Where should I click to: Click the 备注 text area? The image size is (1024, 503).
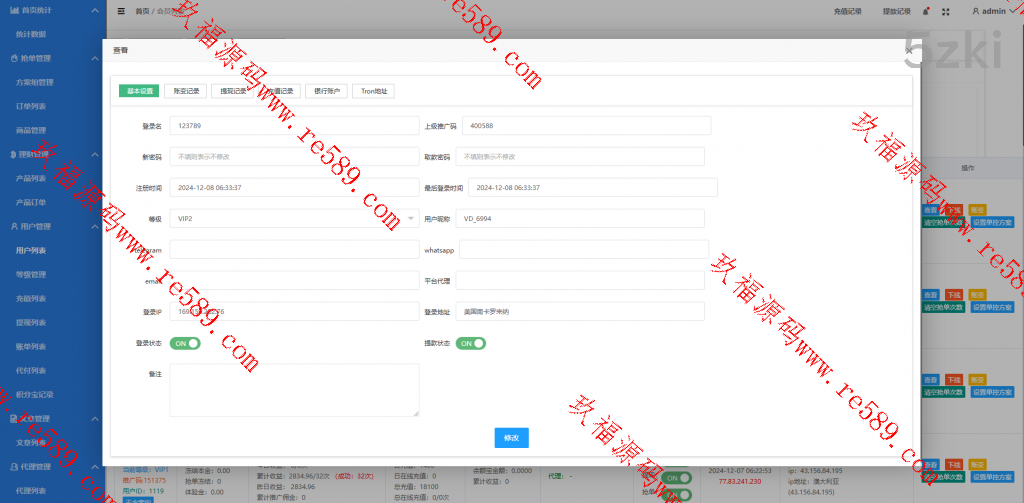click(x=294, y=390)
